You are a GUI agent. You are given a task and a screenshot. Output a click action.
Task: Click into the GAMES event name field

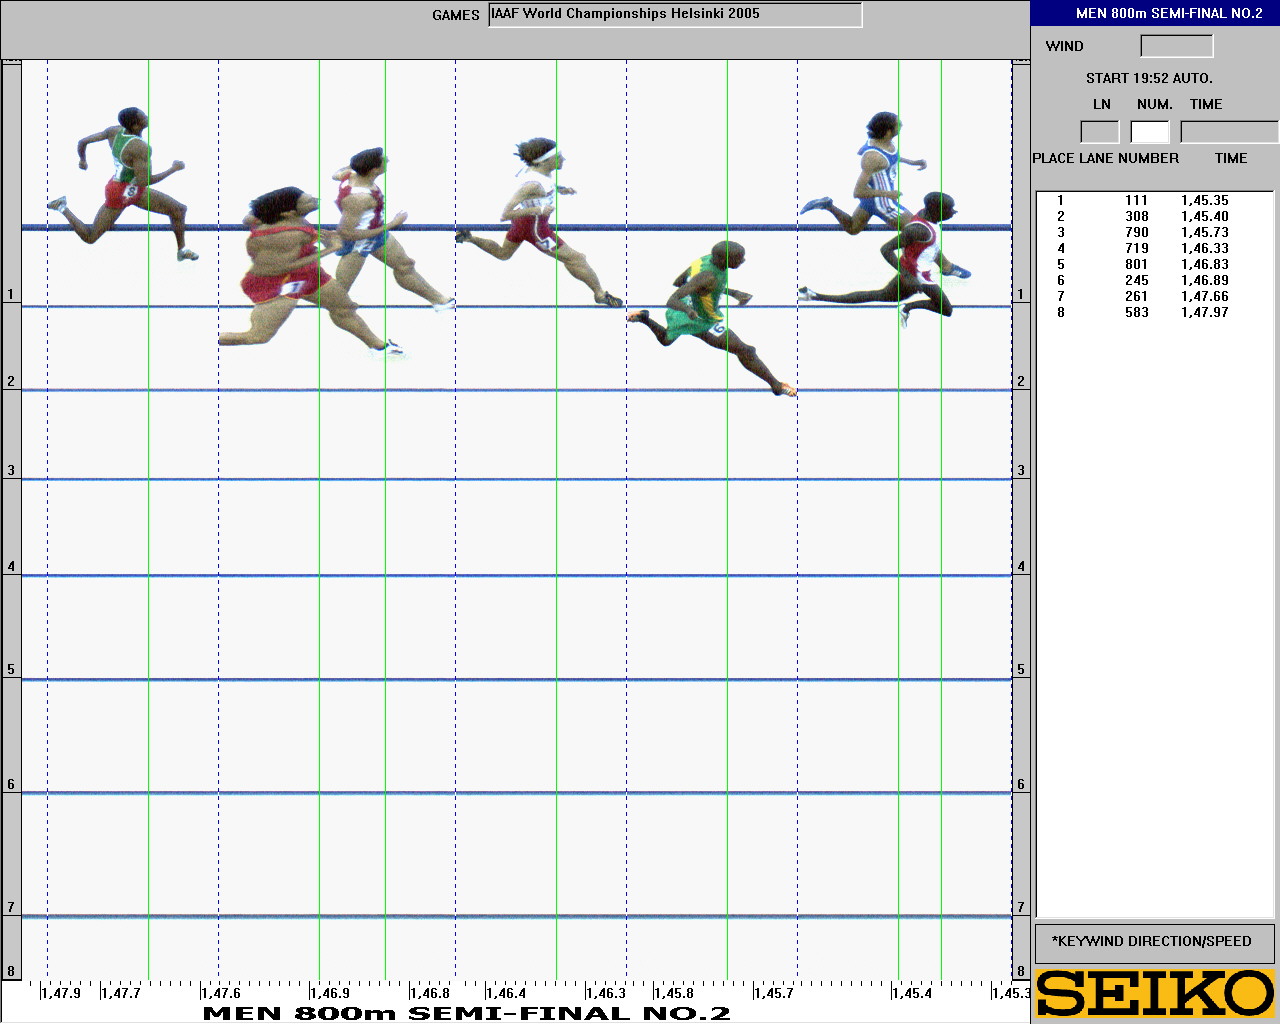point(675,15)
